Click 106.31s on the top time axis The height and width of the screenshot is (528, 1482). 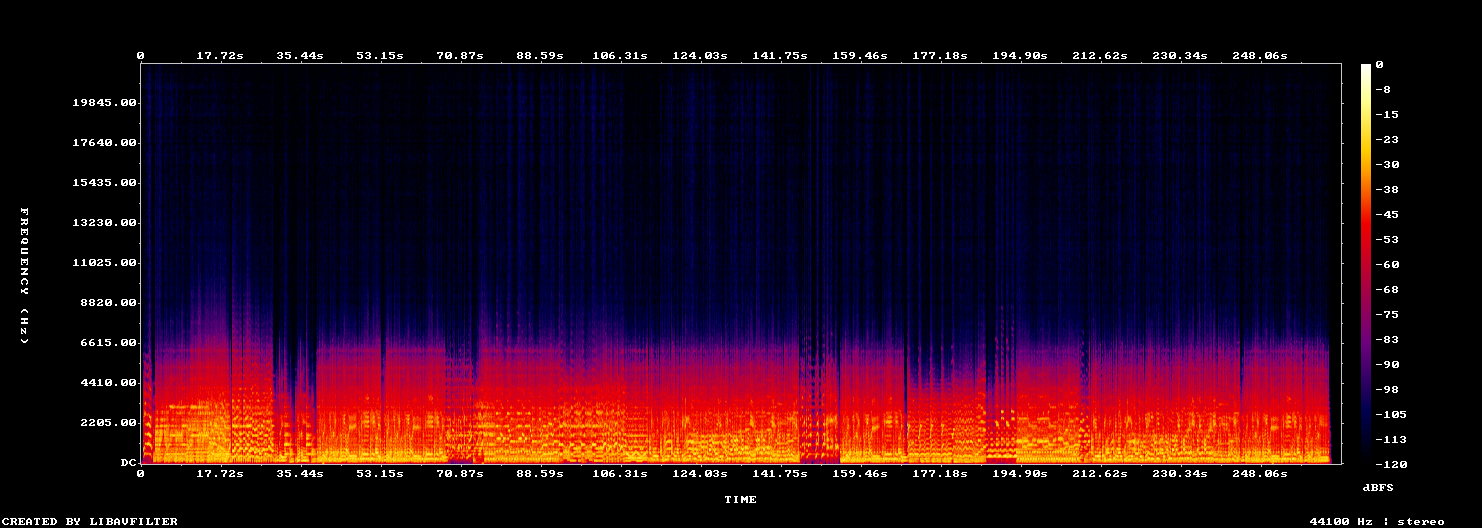(620, 55)
